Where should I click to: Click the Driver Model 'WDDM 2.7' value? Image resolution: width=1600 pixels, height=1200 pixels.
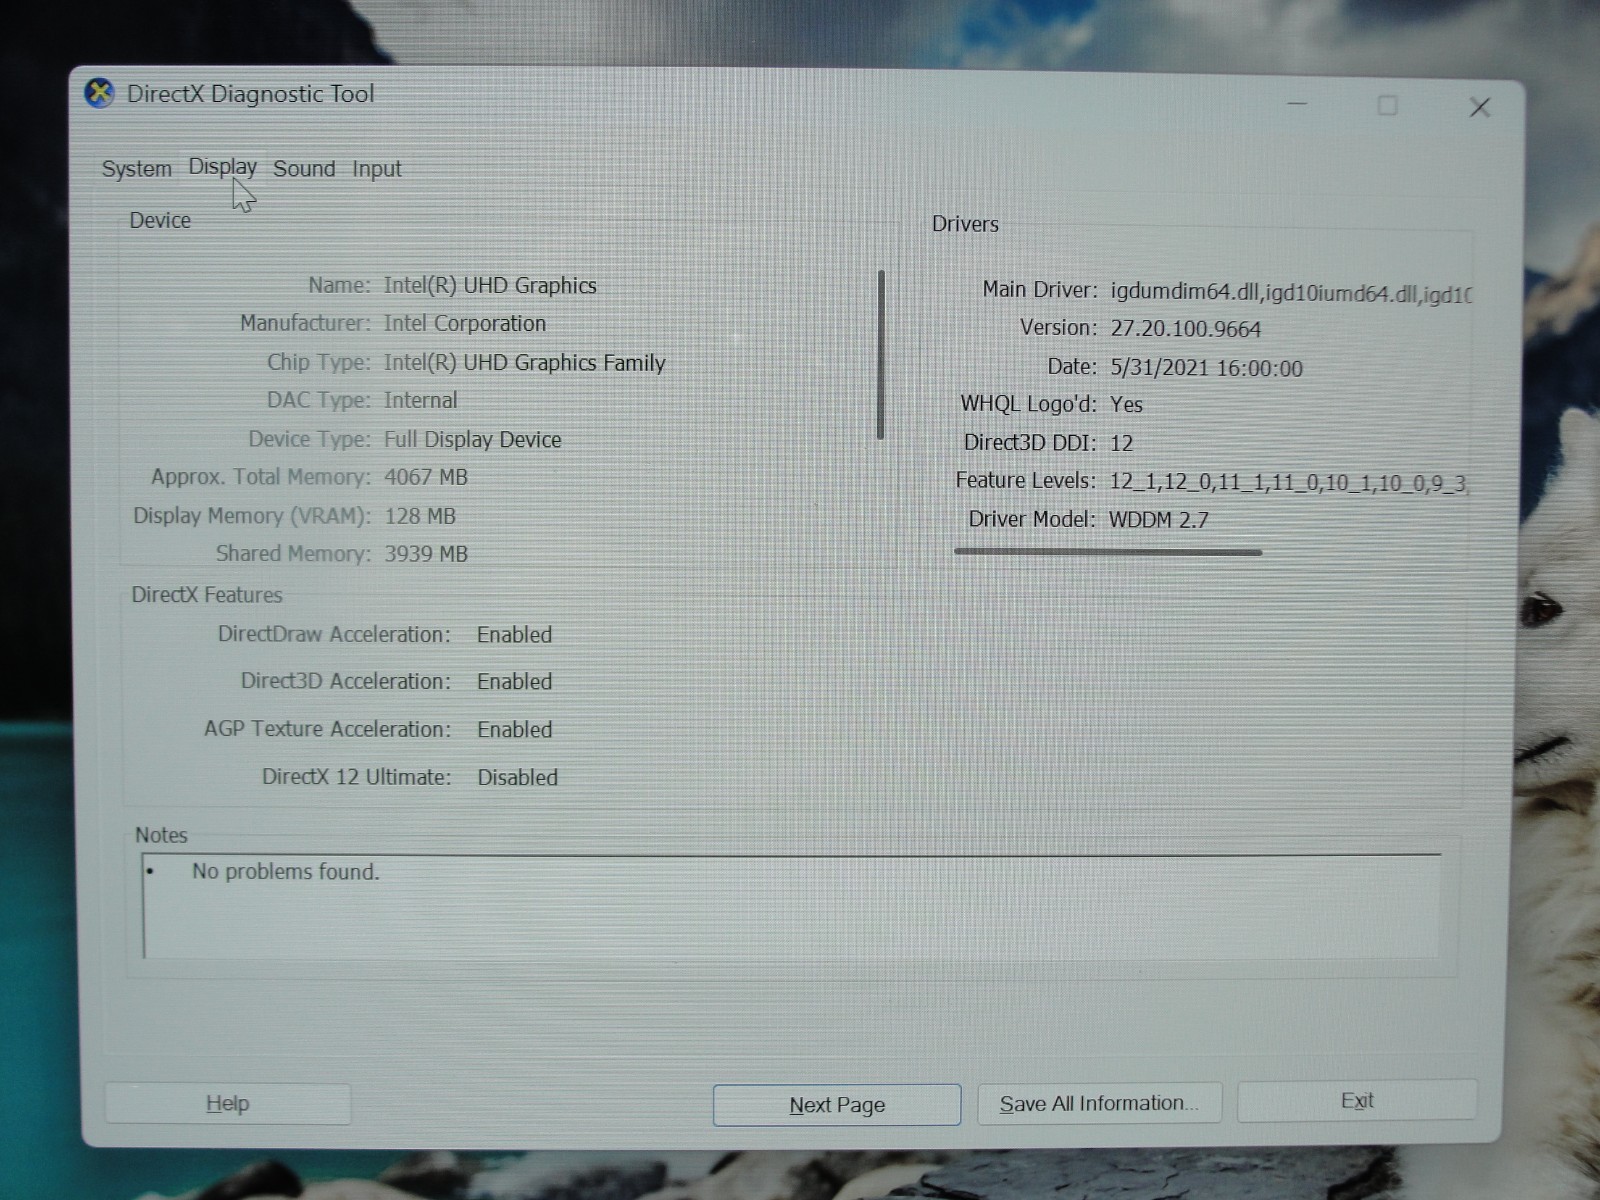tap(1159, 521)
